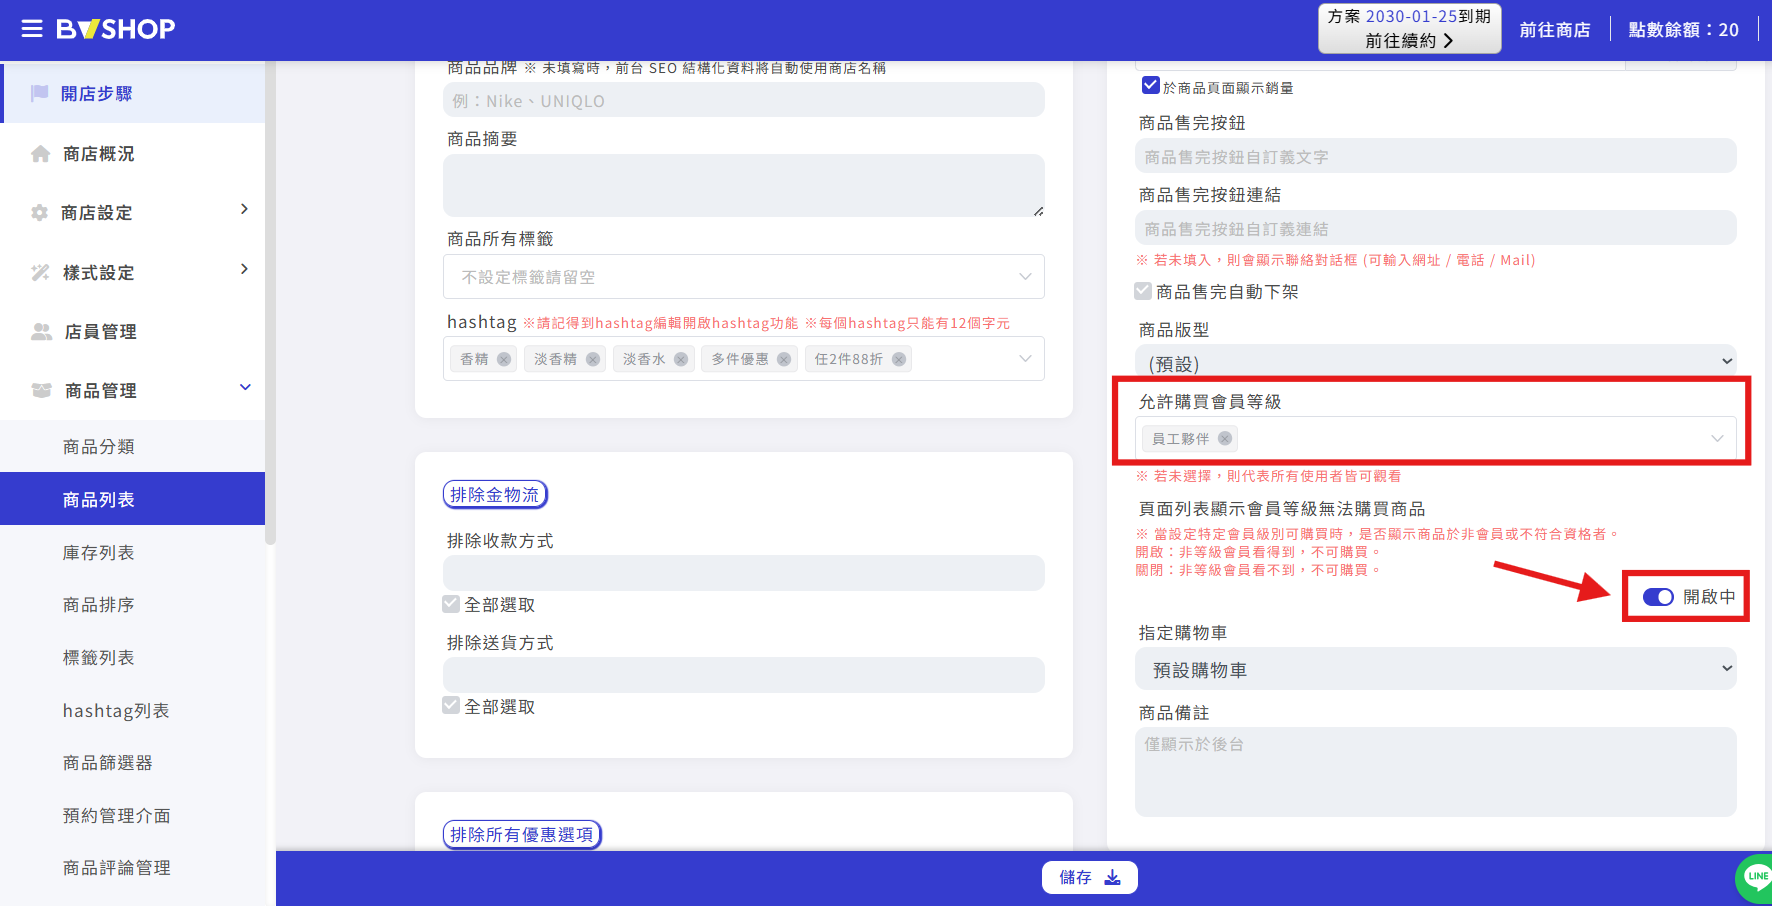The height and width of the screenshot is (906, 1772).
Task: Click the people icon beside 店員管理
Action: pos(41,331)
